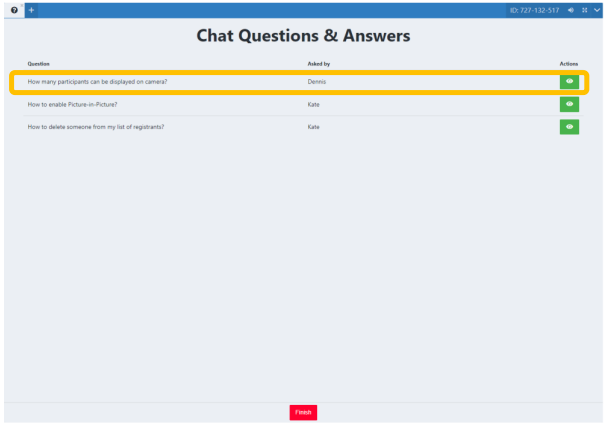Image resolution: width=606 pixels, height=426 pixels.
Task: Click the Actions column header
Action: click(569, 64)
